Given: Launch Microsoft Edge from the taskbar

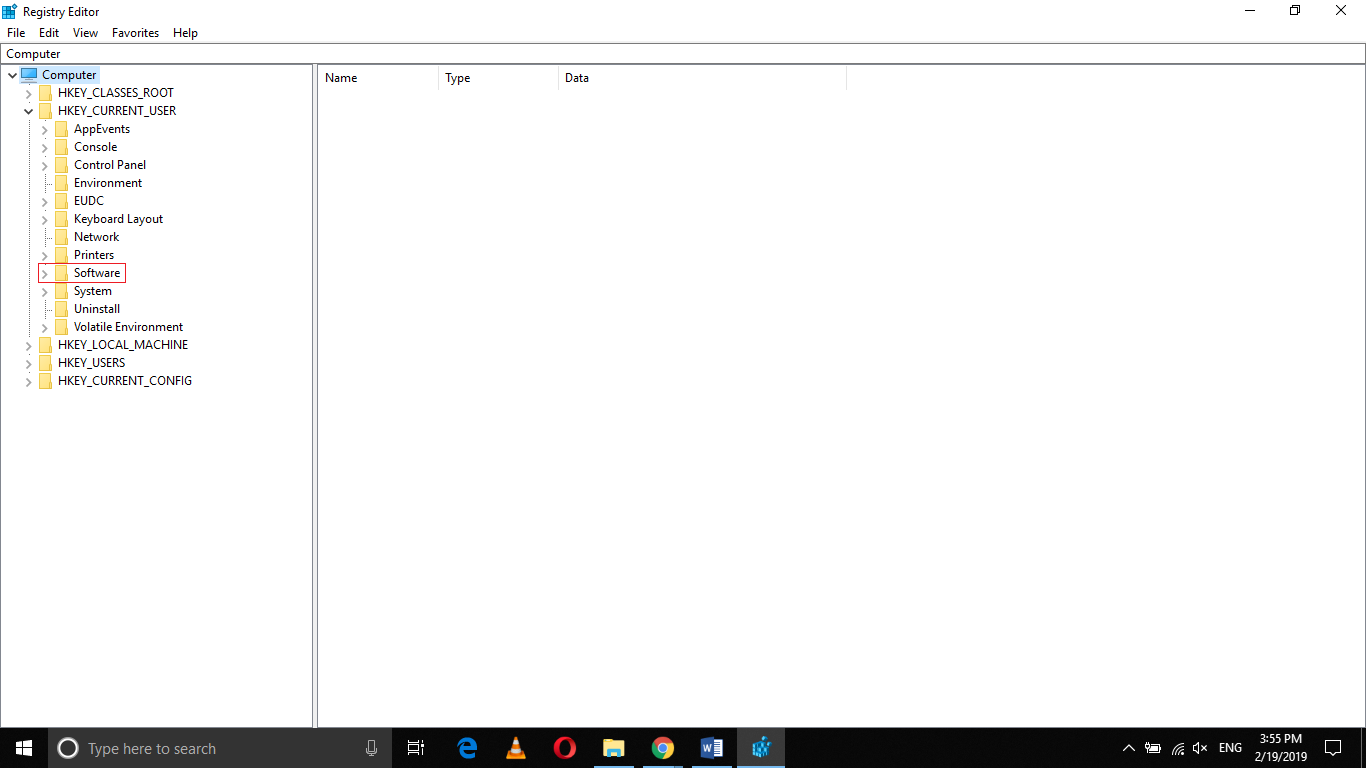Looking at the screenshot, I should (x=467, y=748).
